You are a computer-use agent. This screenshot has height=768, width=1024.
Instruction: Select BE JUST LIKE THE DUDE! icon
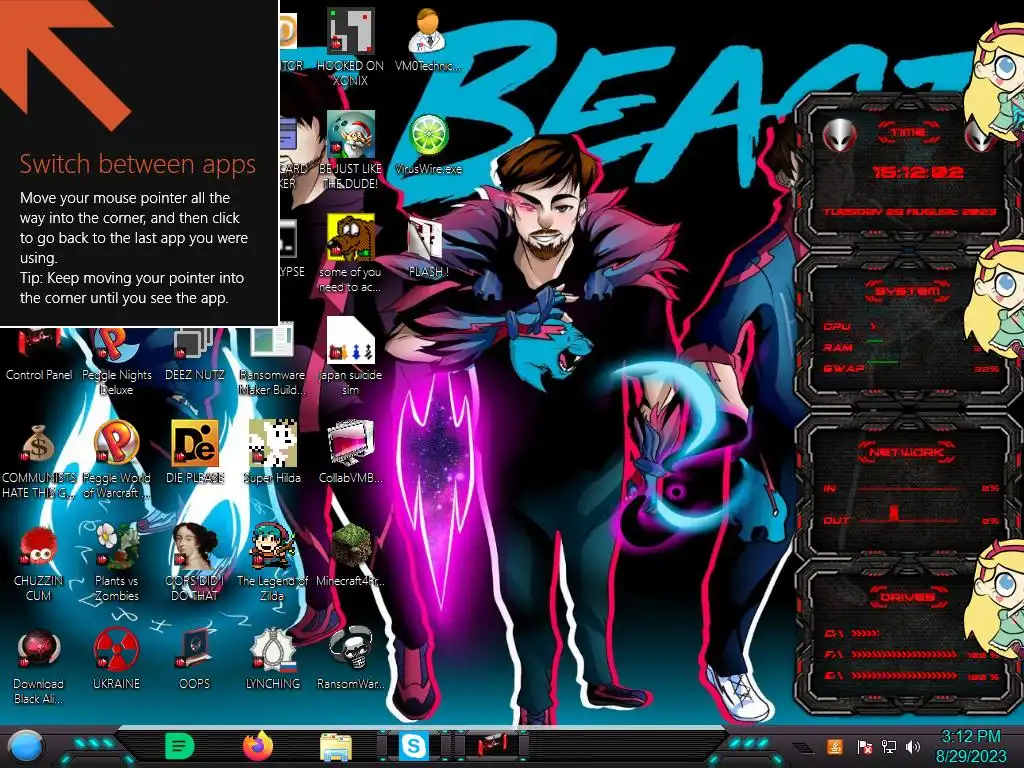[350, 151]
